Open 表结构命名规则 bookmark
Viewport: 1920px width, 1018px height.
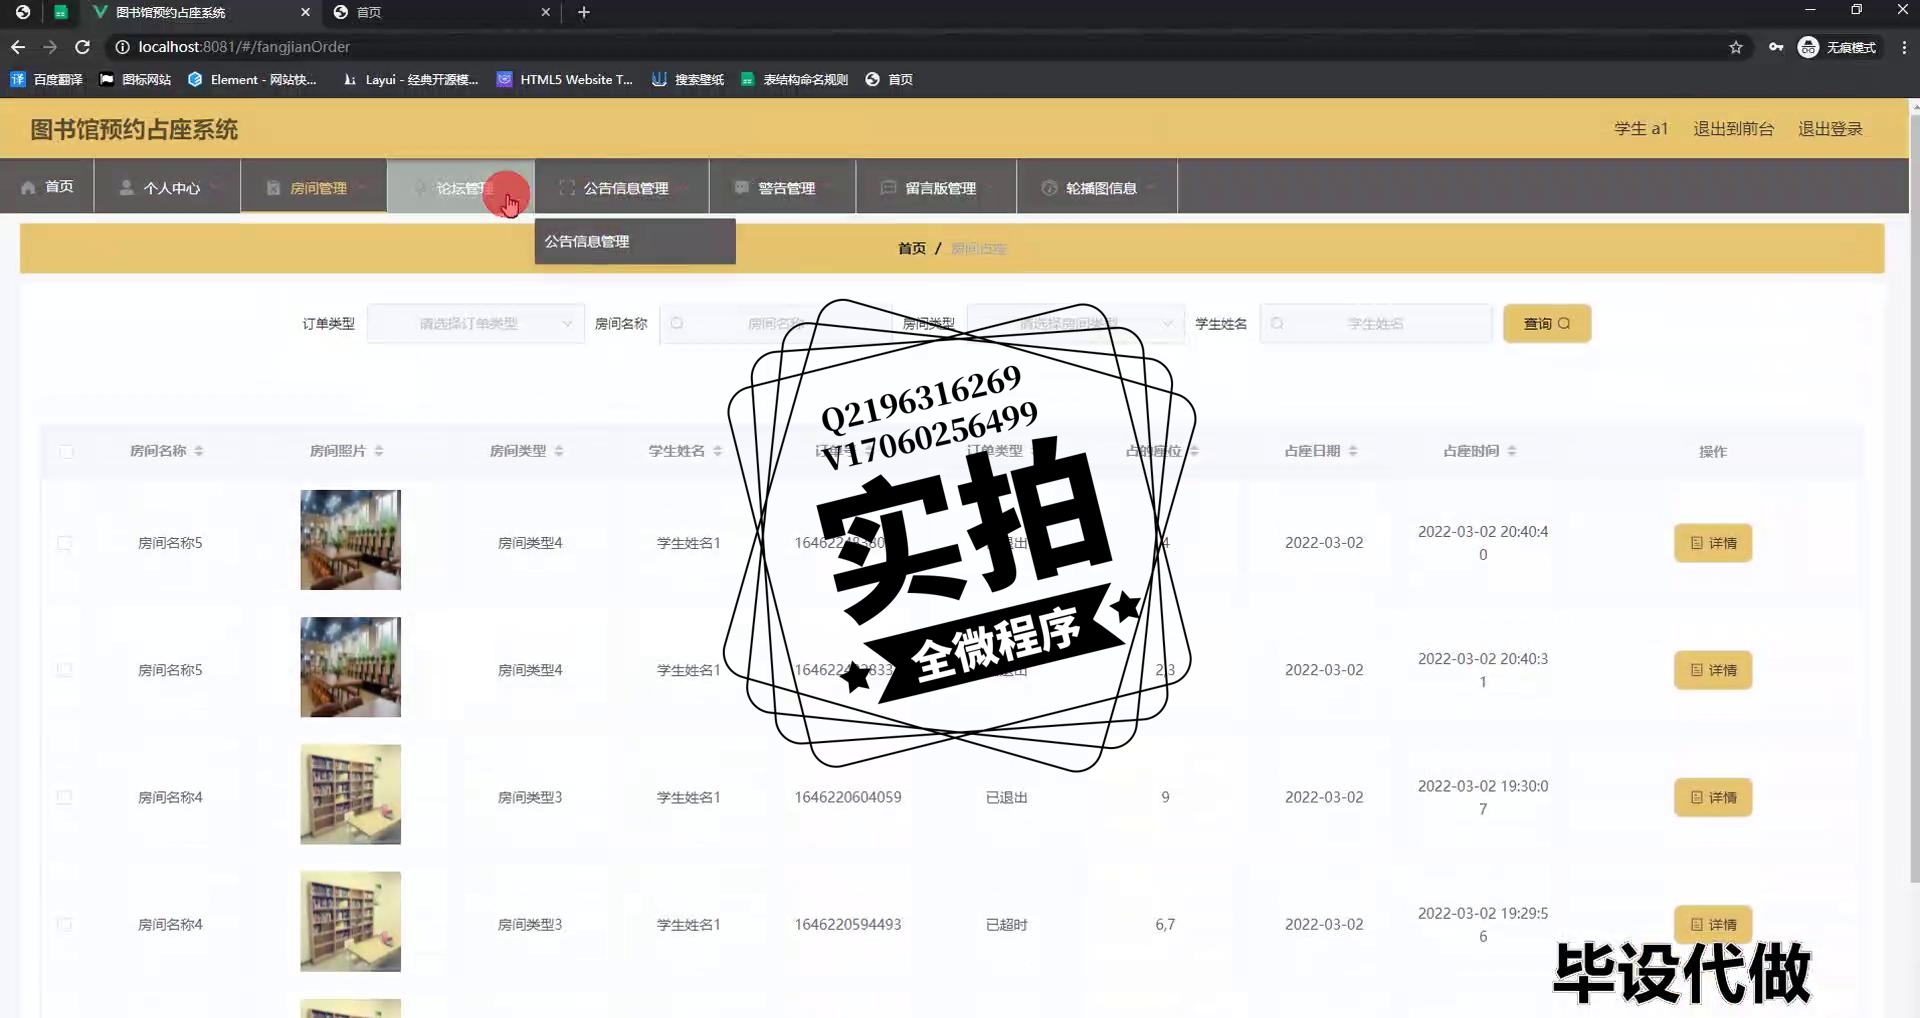[x=794, y=79]
